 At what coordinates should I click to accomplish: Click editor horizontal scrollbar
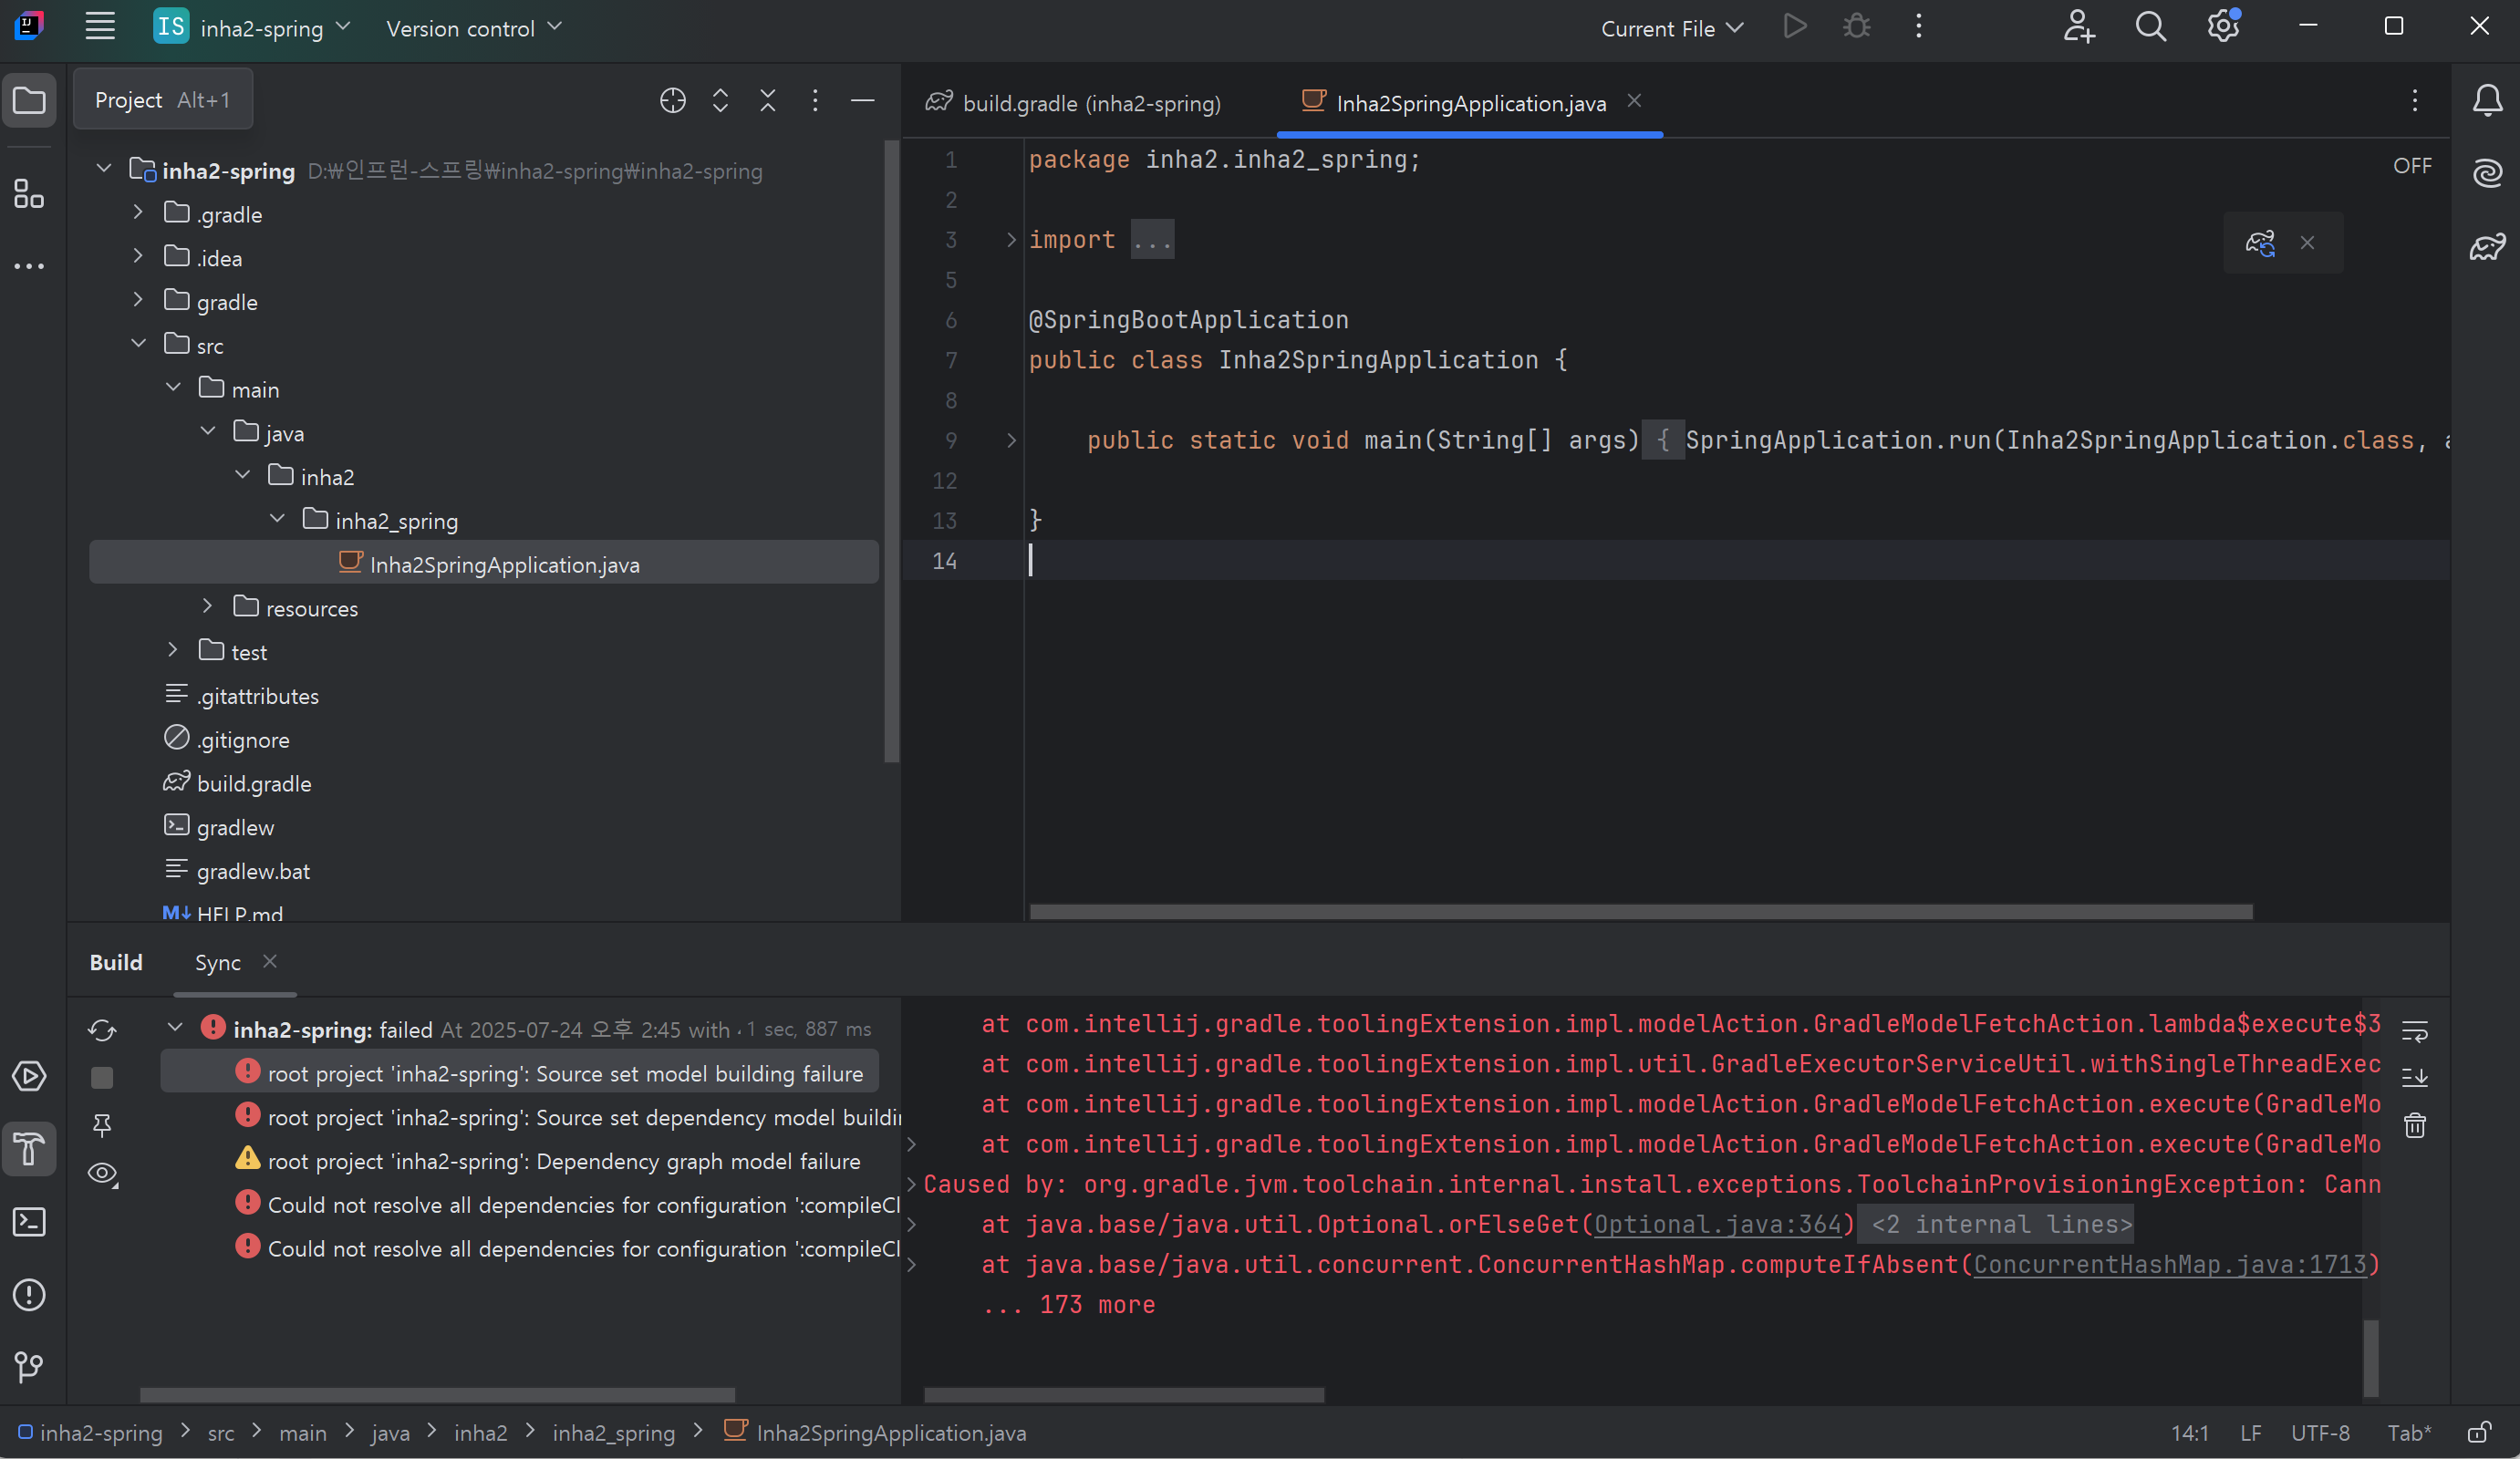pos(1640,911)
